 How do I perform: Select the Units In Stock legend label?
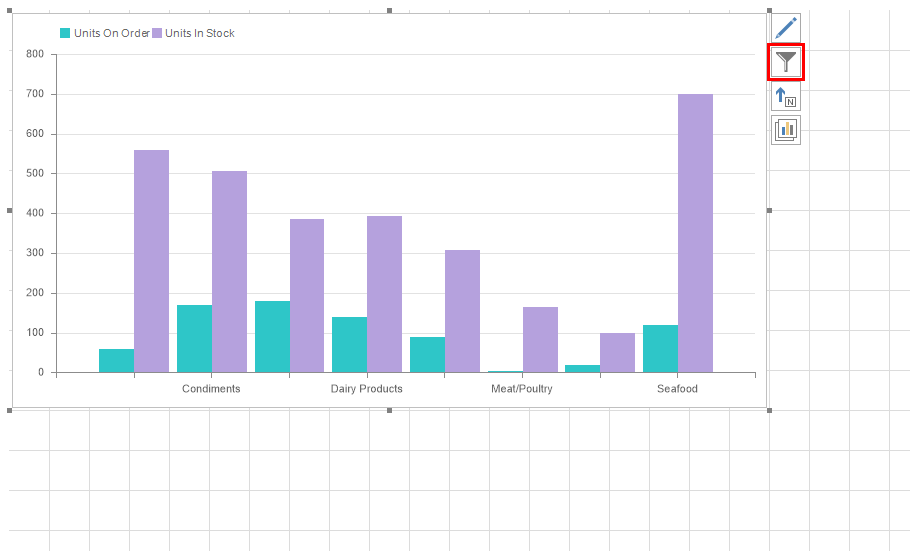click(200, 33)
